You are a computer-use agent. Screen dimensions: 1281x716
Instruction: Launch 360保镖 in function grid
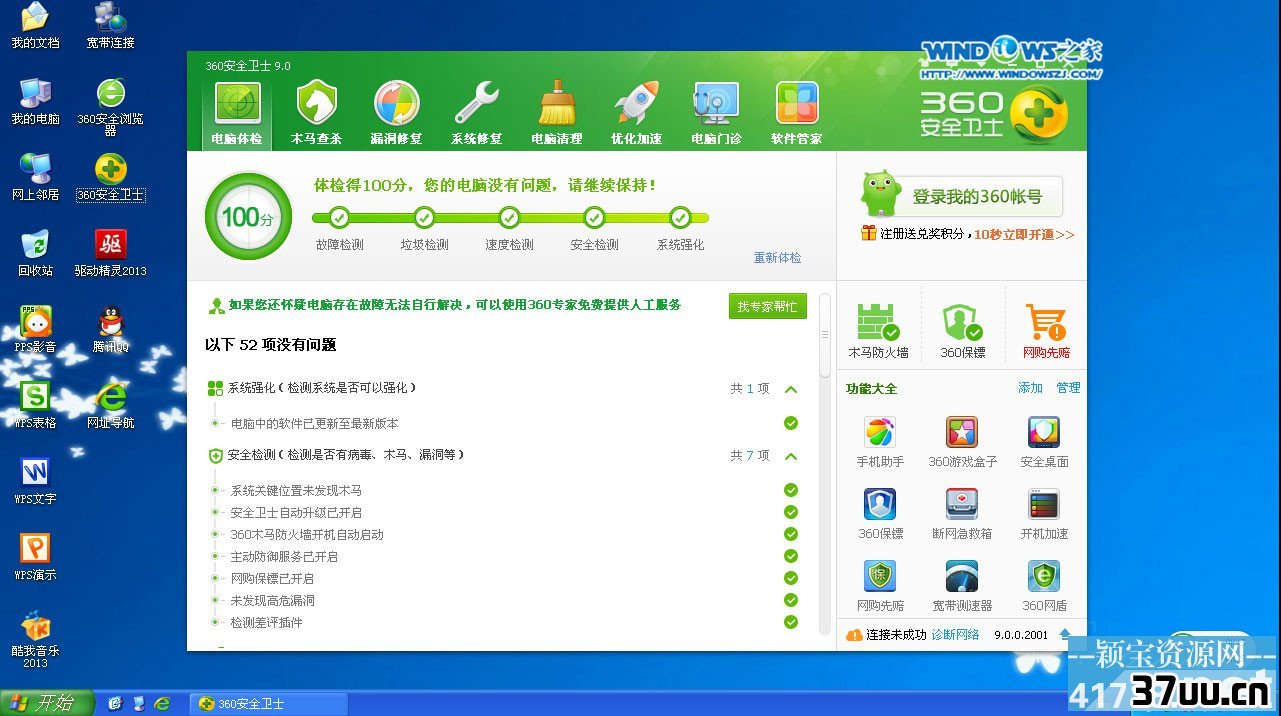(x=880, y=514)
